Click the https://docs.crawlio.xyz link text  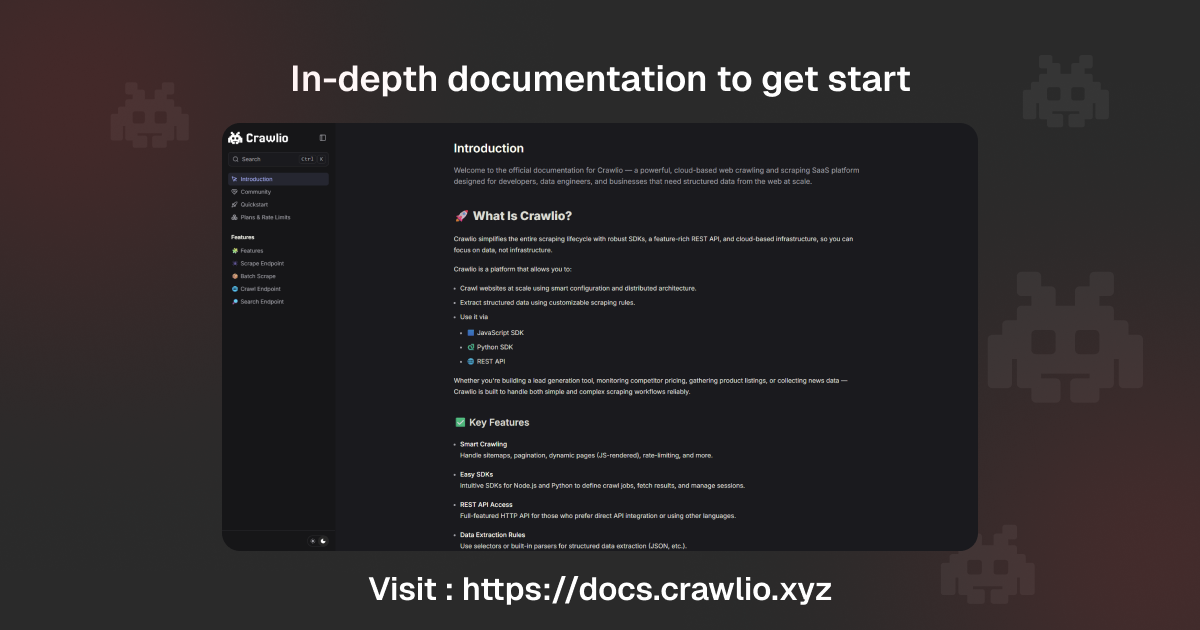pos(647,589)
